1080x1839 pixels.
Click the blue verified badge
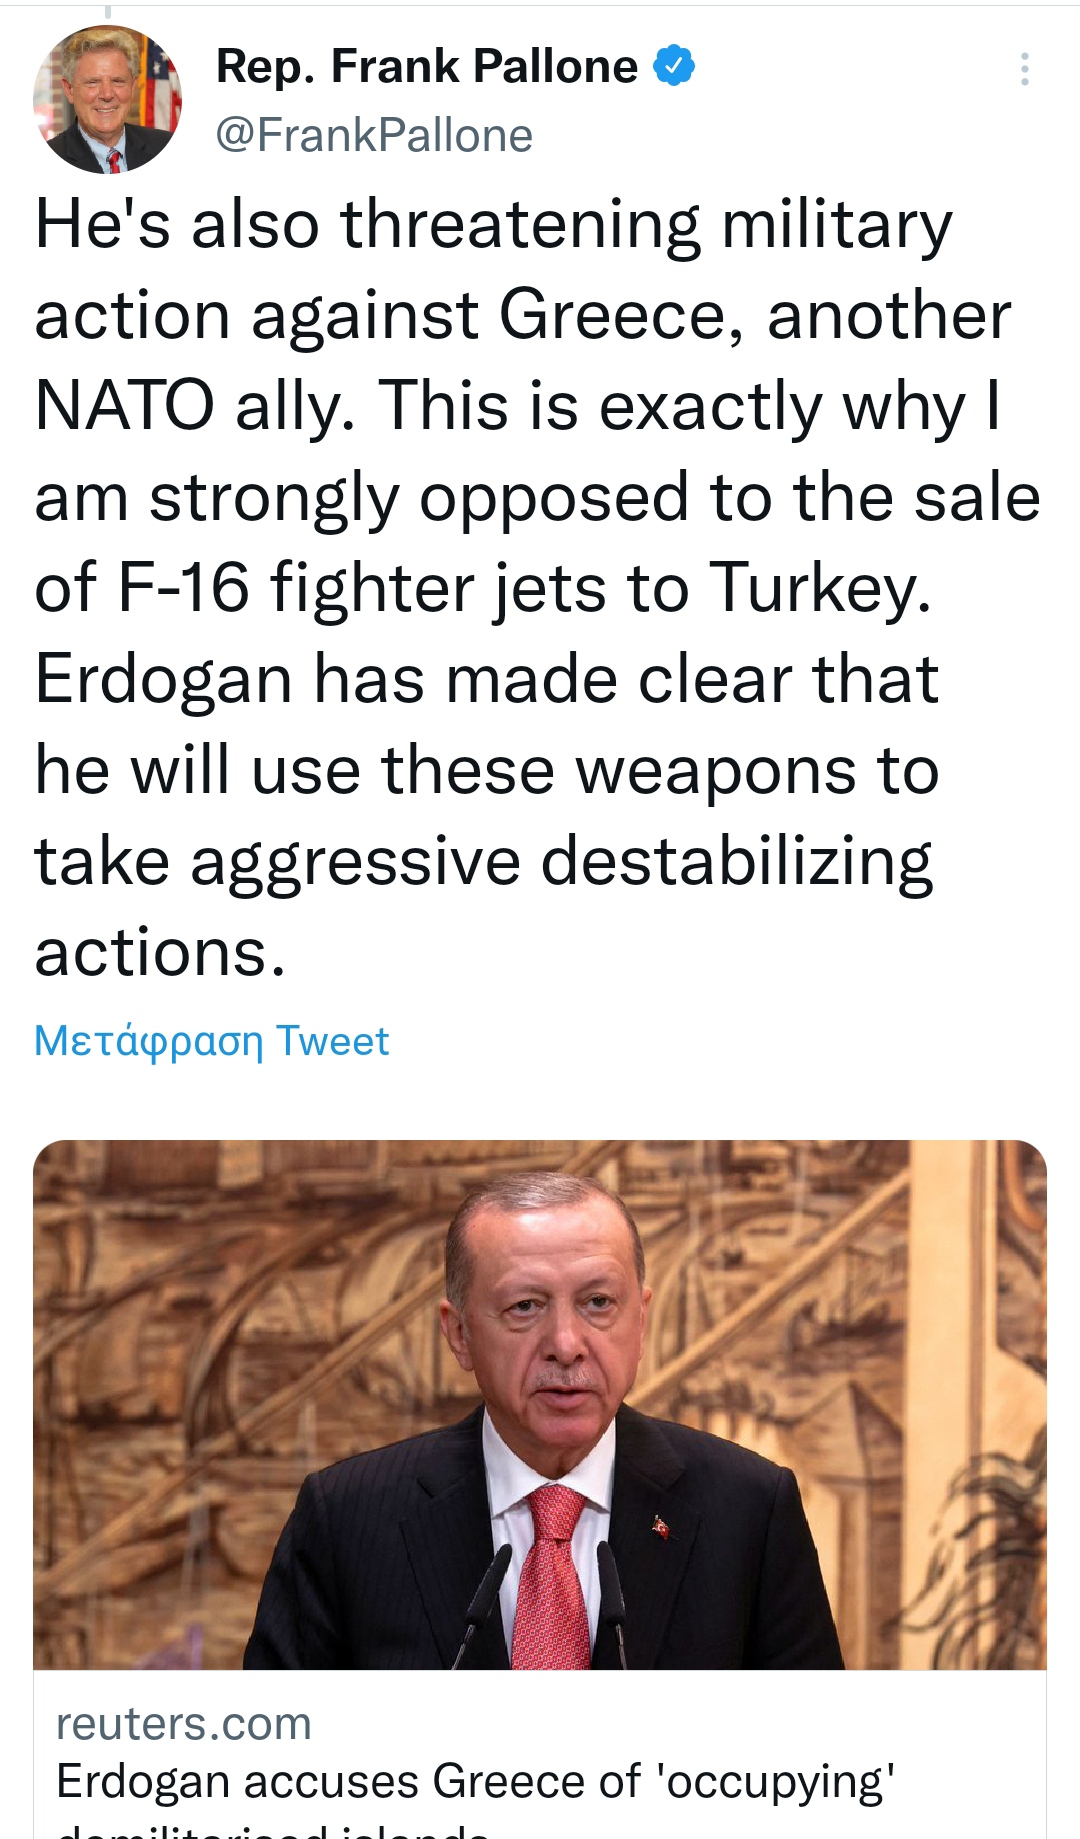pos(674,66)
